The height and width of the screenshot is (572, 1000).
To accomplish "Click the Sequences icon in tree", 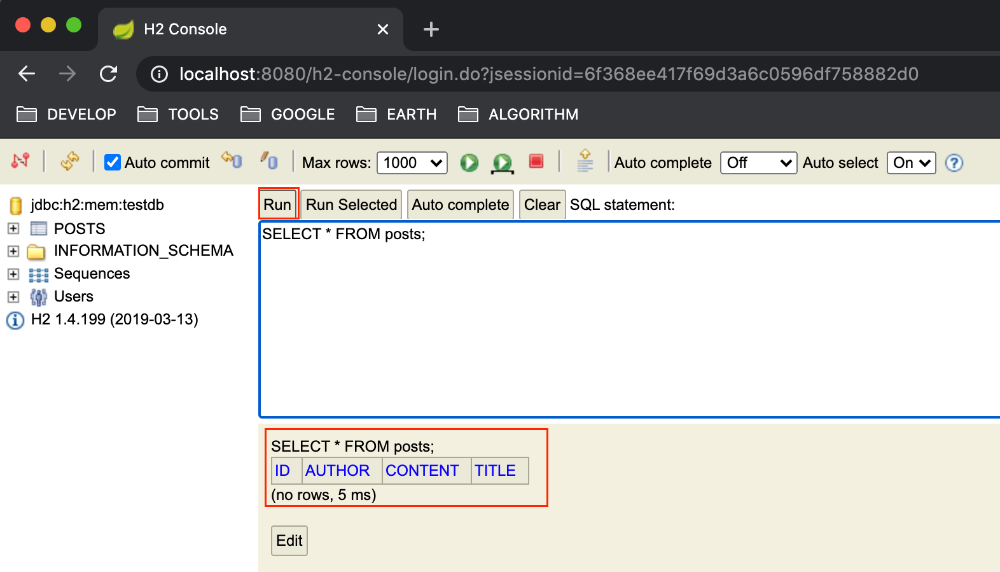I will (38, 274).
